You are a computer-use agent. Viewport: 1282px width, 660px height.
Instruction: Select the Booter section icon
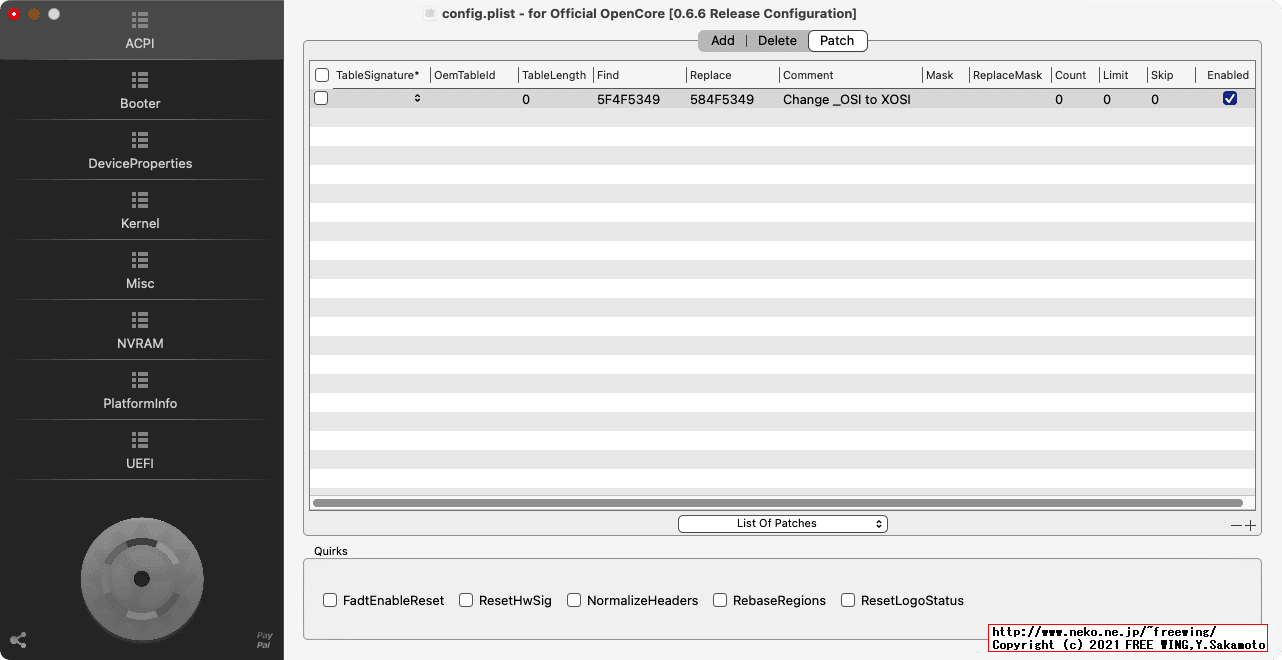(x=140, y=90)
